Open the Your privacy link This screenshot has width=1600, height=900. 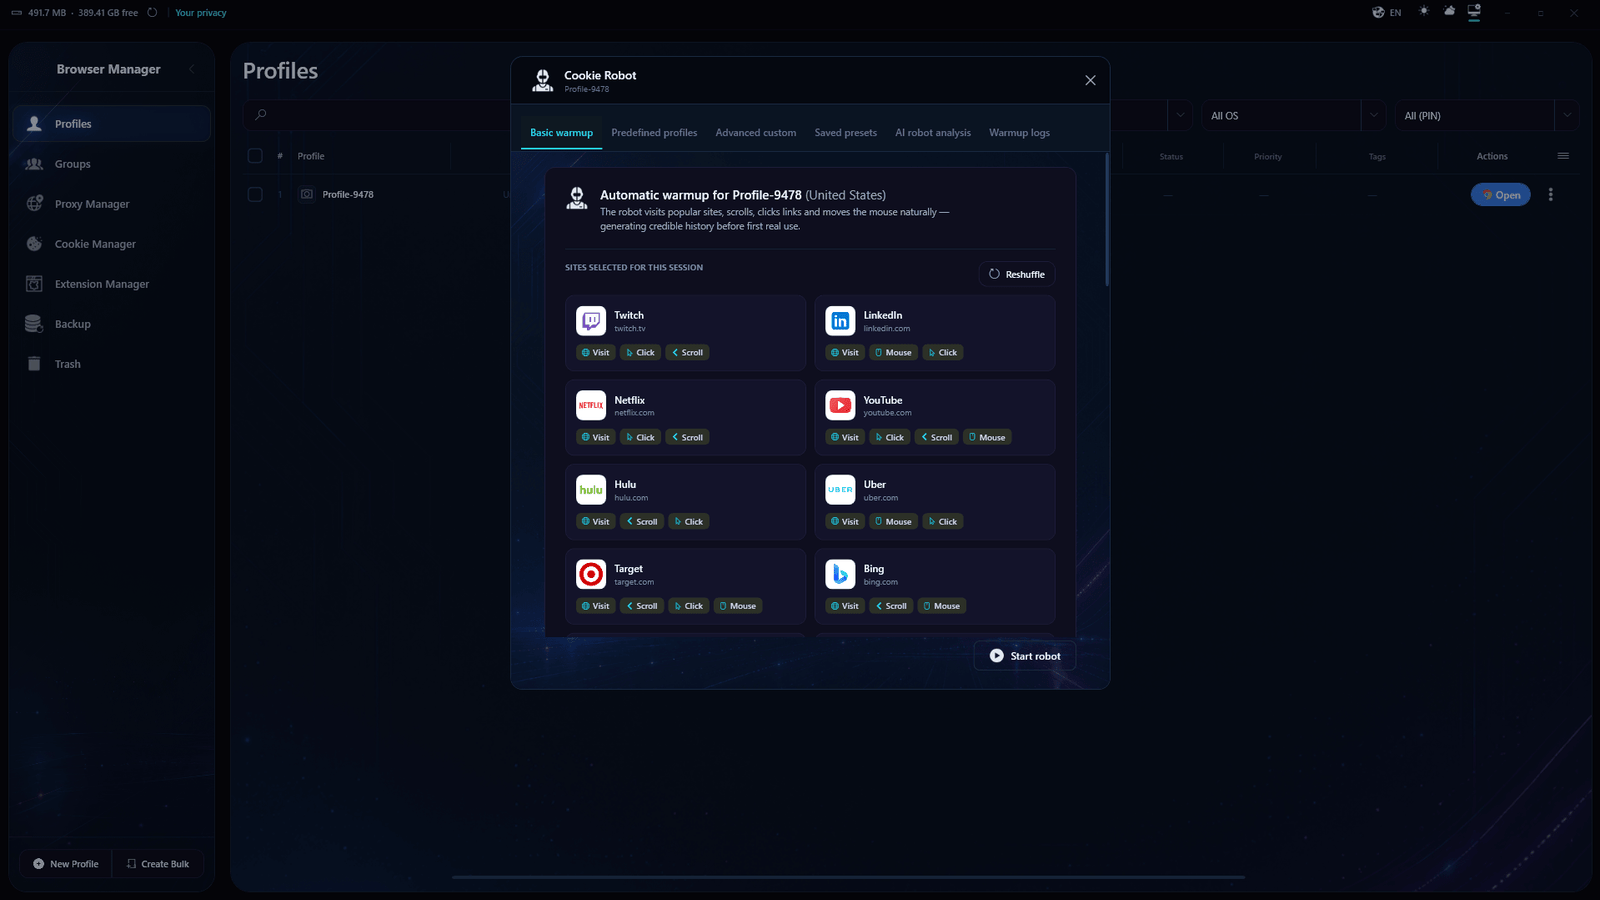click(201, 13)
